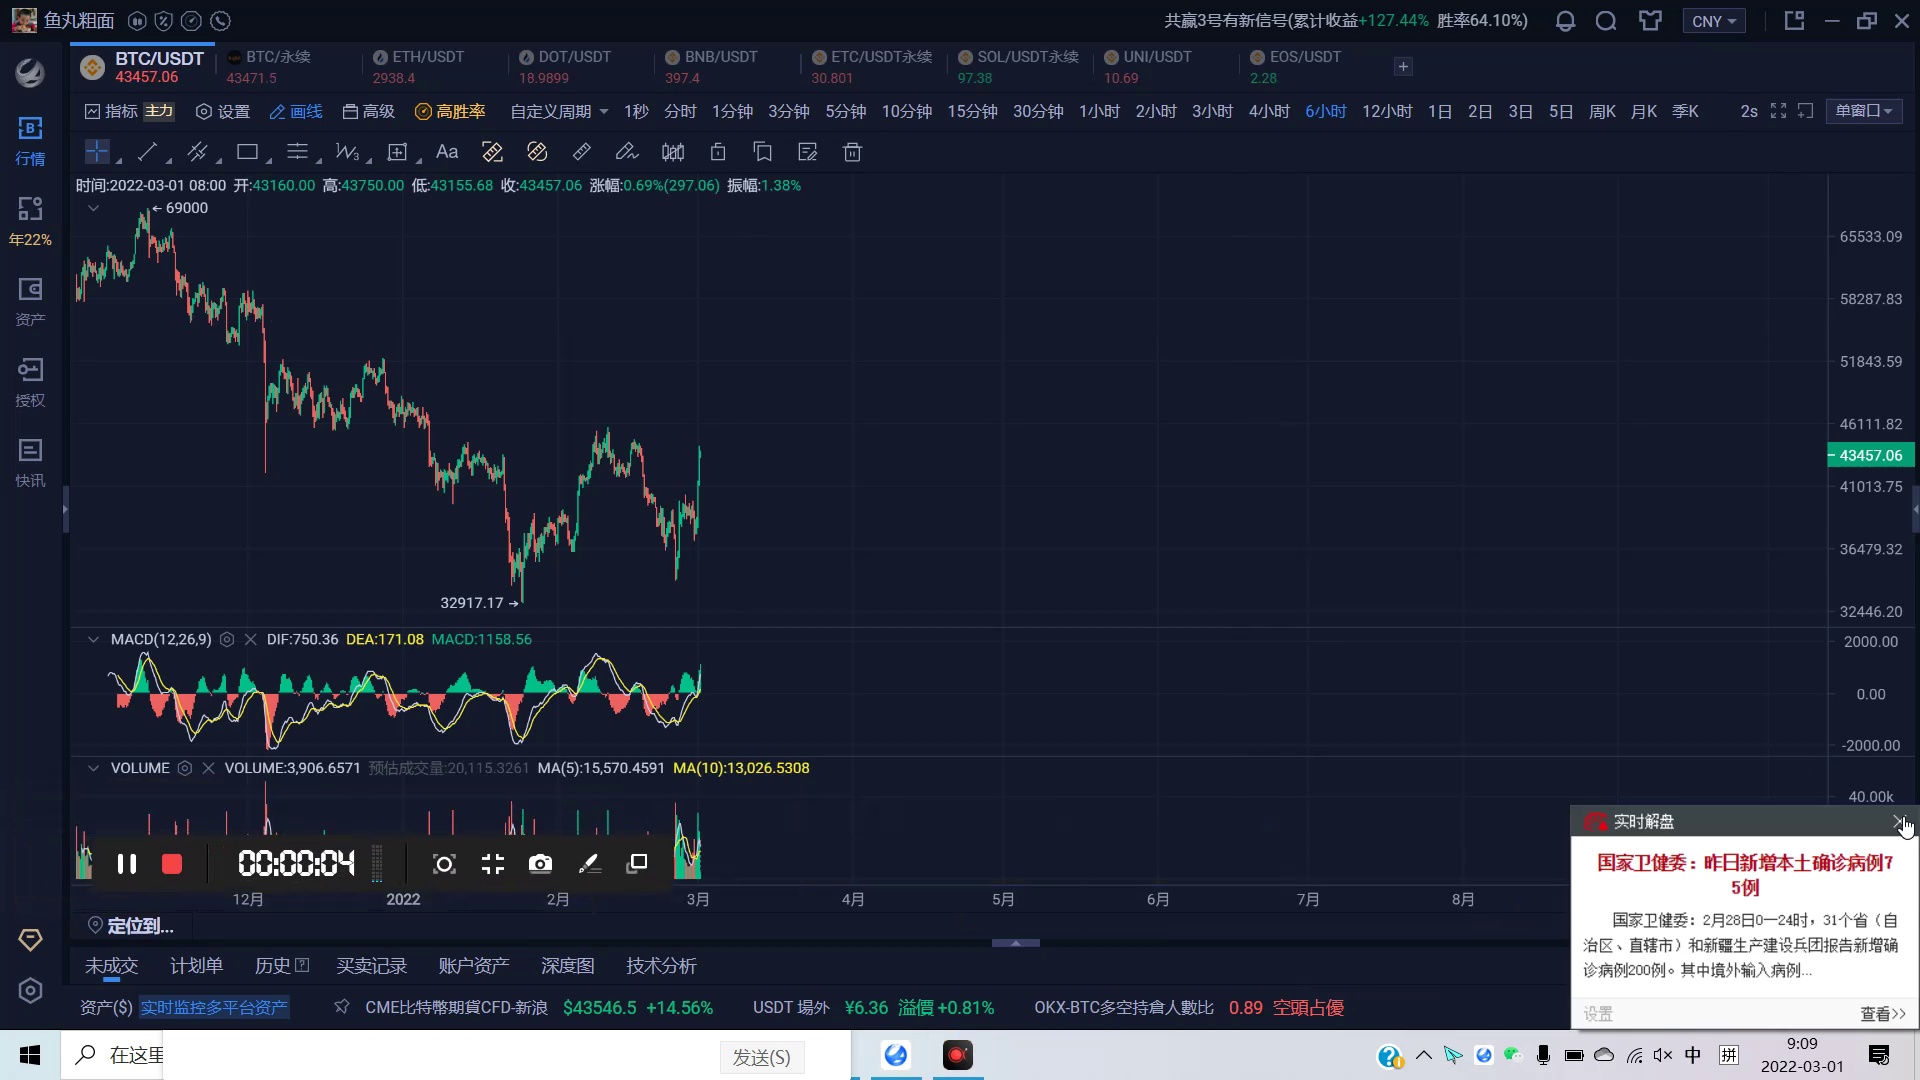Open the 自定义周期 dropdown
1920x1080 pixels.
(x=559, y=111)
